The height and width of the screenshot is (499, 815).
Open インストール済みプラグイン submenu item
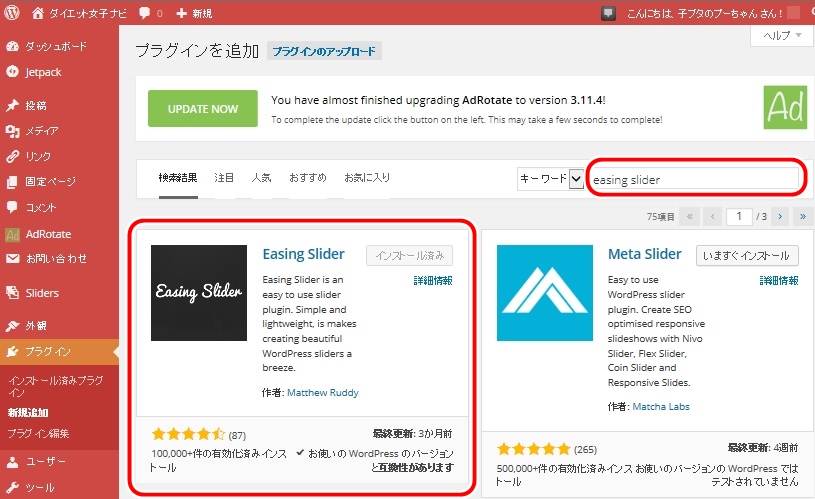pos(56,386)
